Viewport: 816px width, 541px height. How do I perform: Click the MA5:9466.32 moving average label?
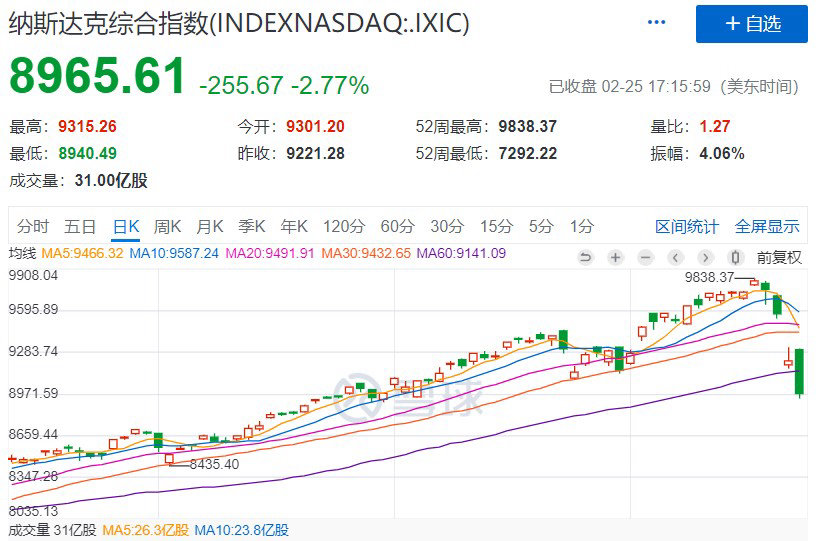click(x=82, y=253)
